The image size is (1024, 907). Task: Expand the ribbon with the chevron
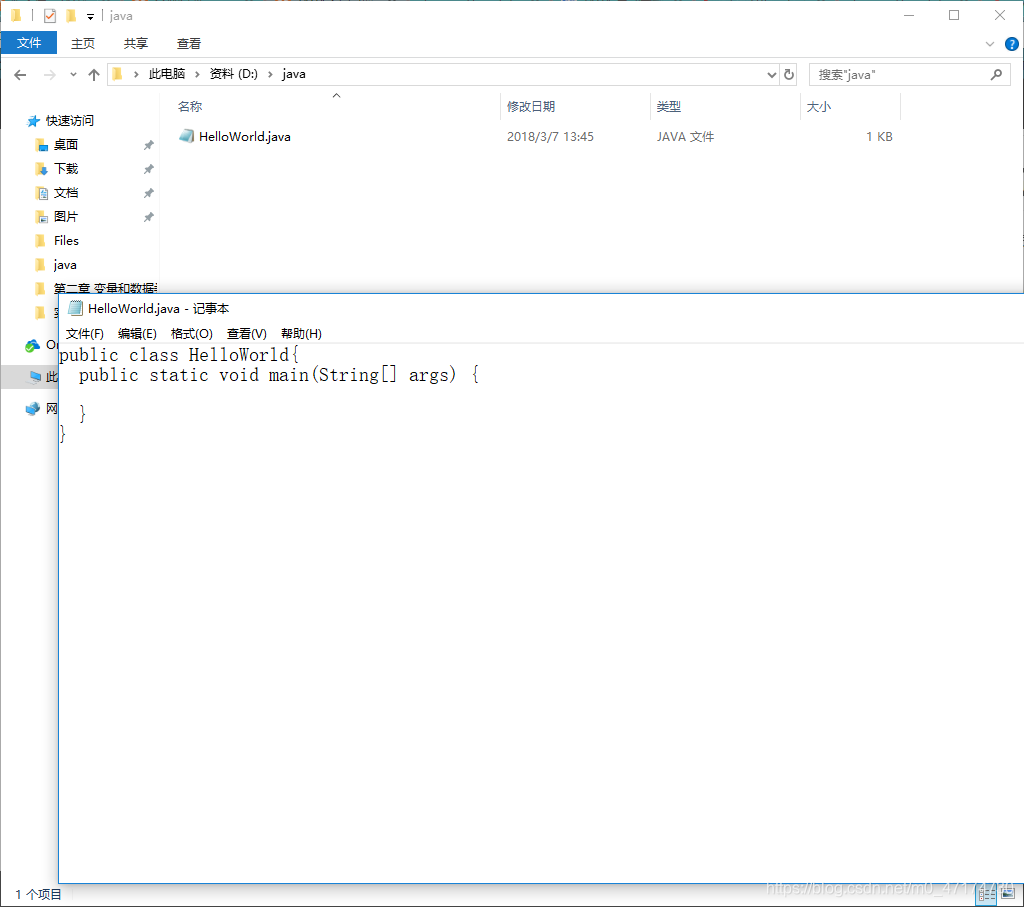click(990, 44)
